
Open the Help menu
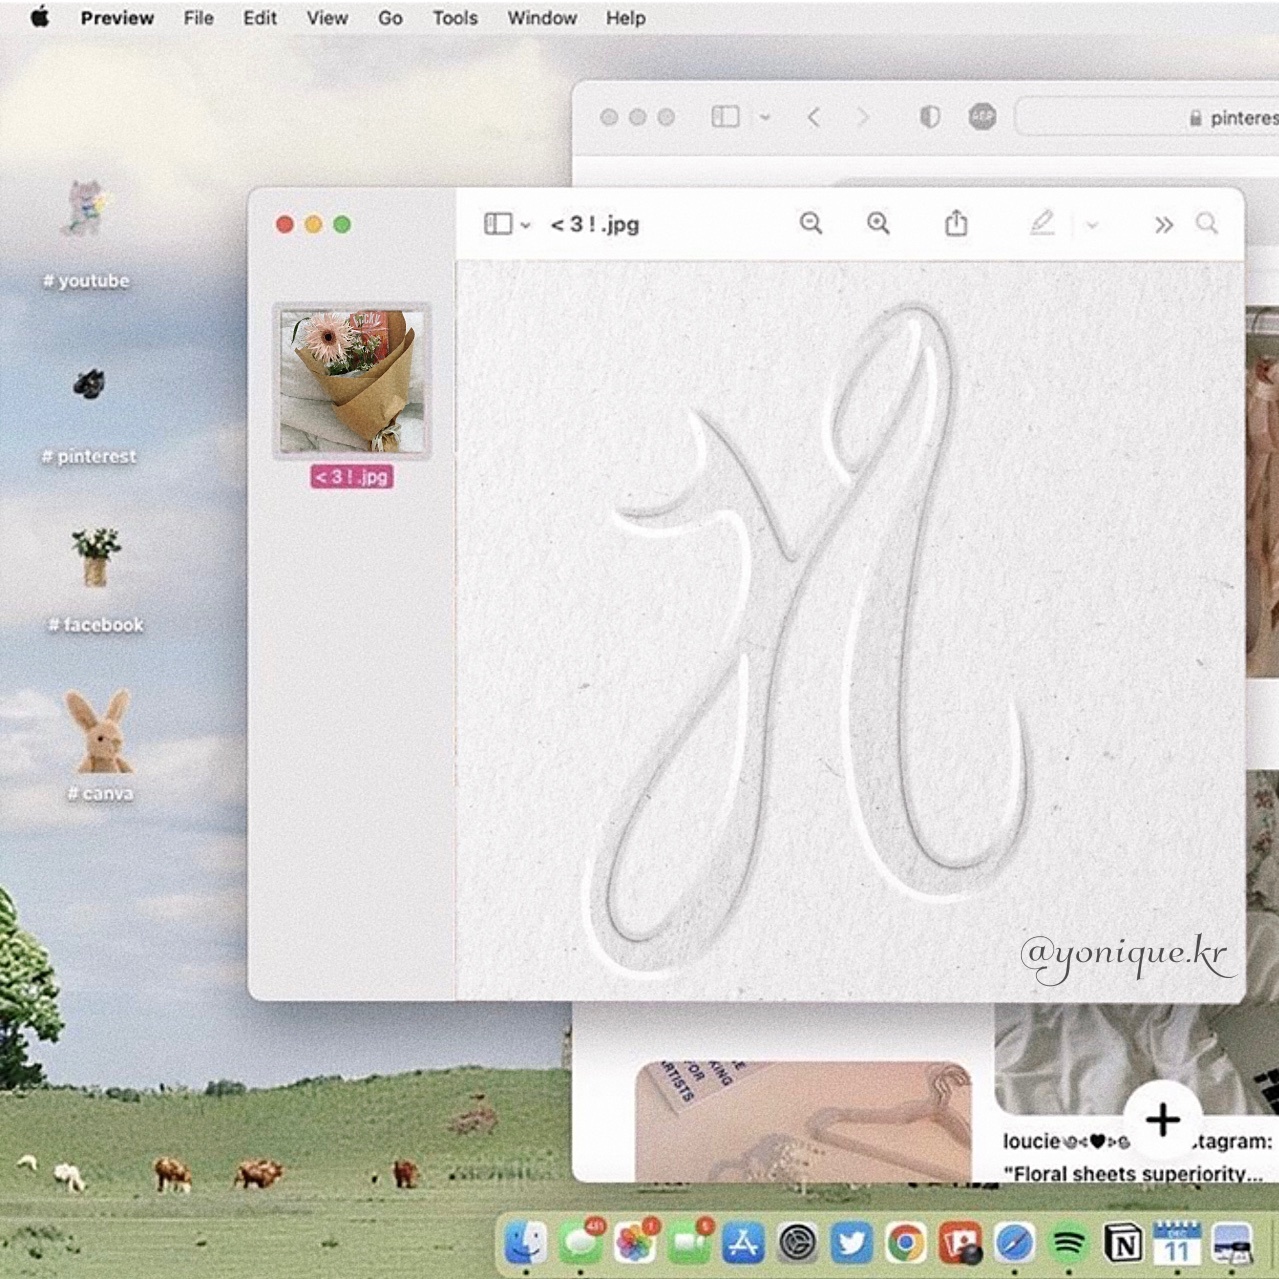pos(626,18)
